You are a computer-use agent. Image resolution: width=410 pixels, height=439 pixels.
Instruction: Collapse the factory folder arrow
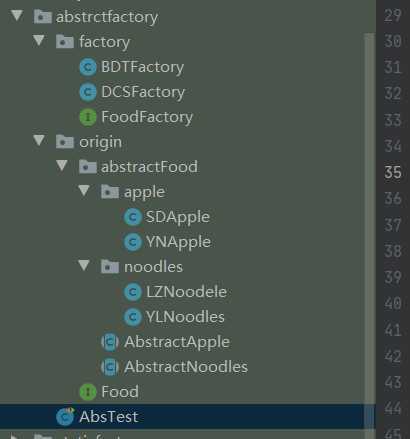(x=39, y=41)
